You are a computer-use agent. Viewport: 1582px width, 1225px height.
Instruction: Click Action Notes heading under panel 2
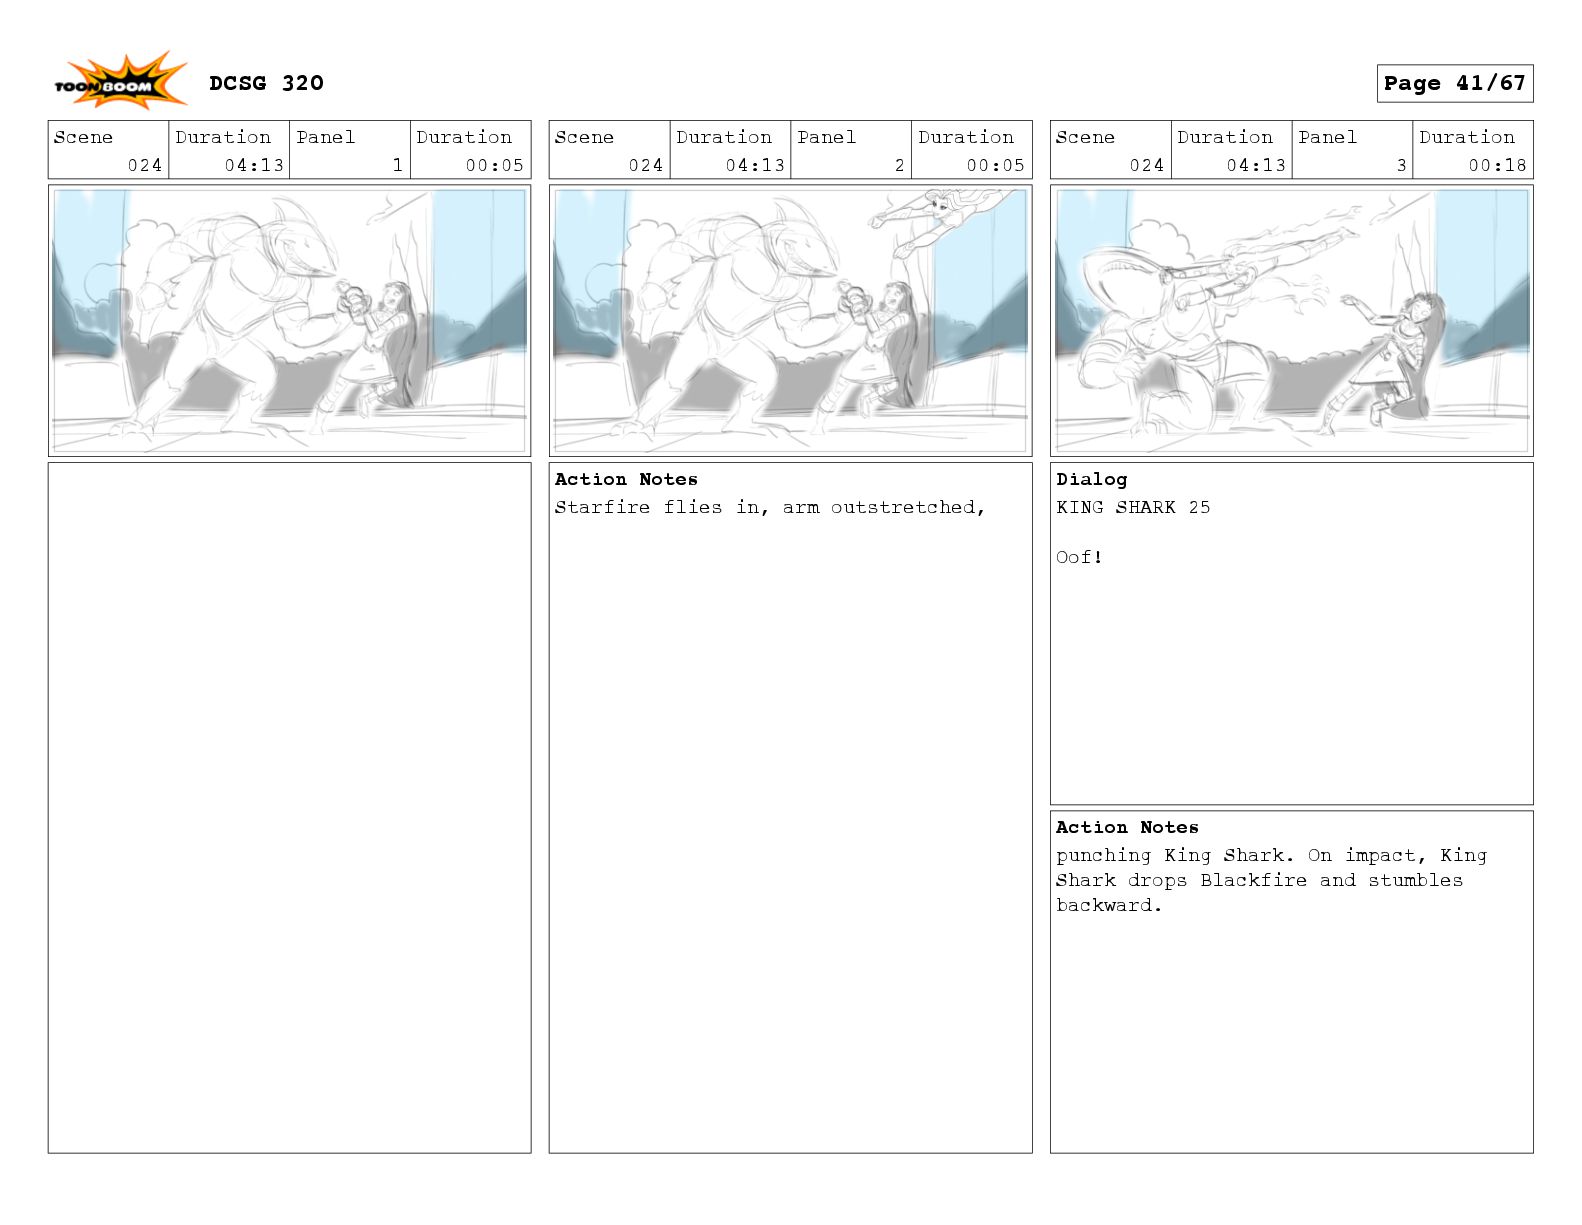pos(626,479)
